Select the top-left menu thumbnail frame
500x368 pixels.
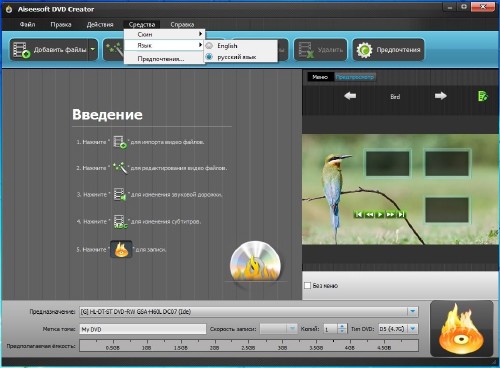[388, 163]
